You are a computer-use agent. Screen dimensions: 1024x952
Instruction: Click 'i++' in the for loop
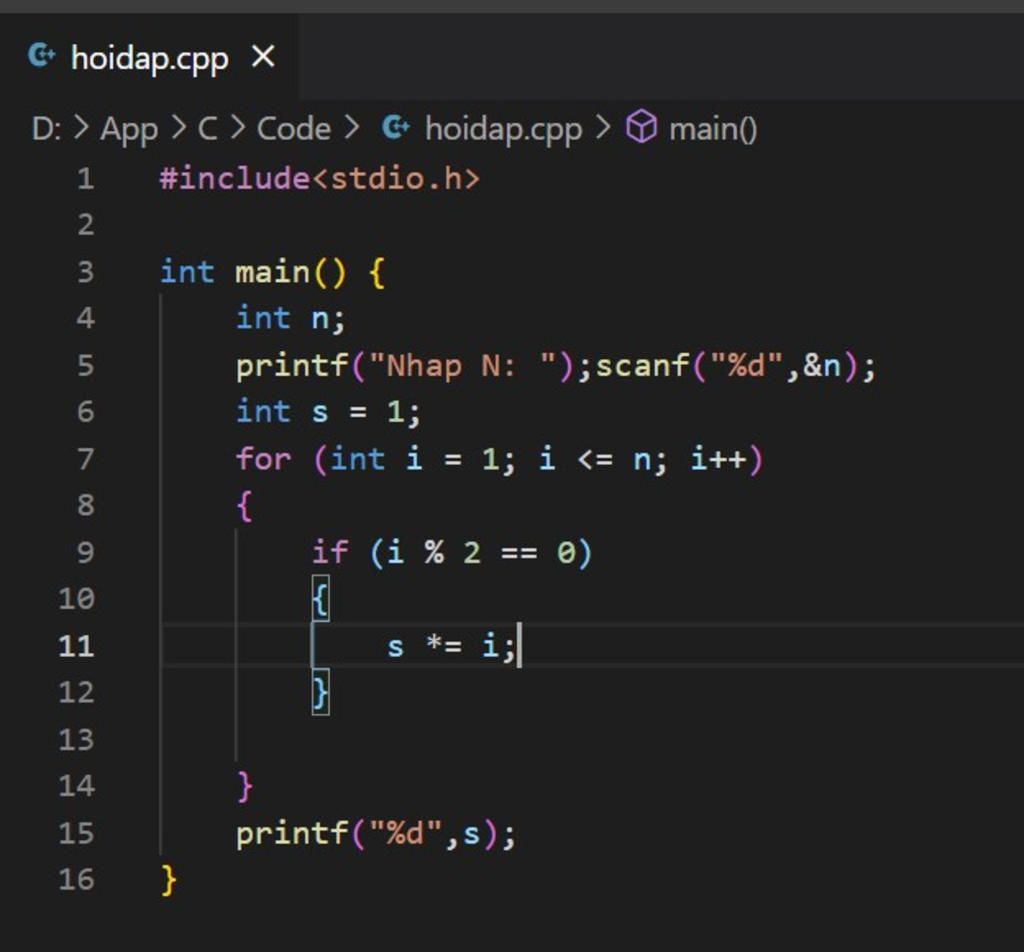pyautogui.click(x=718, y=458)
